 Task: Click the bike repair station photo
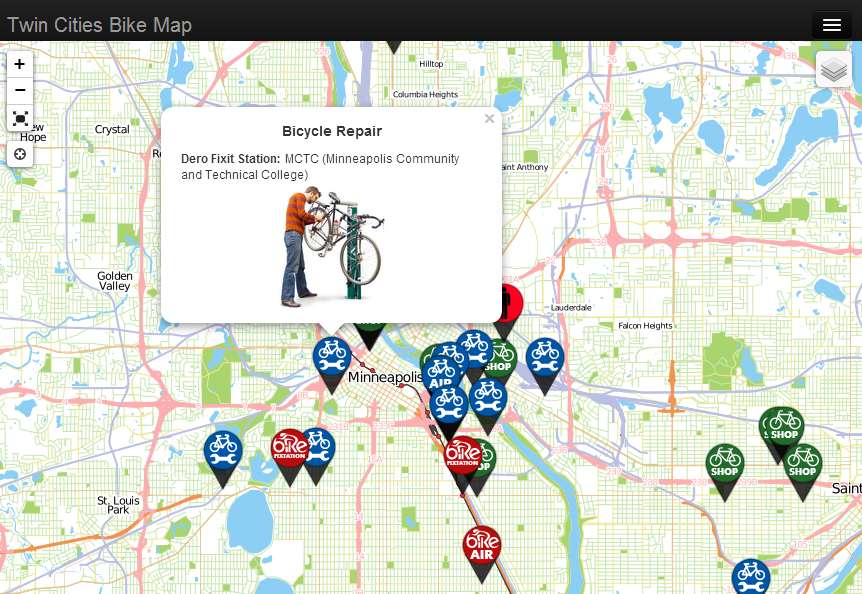[331, 247]
